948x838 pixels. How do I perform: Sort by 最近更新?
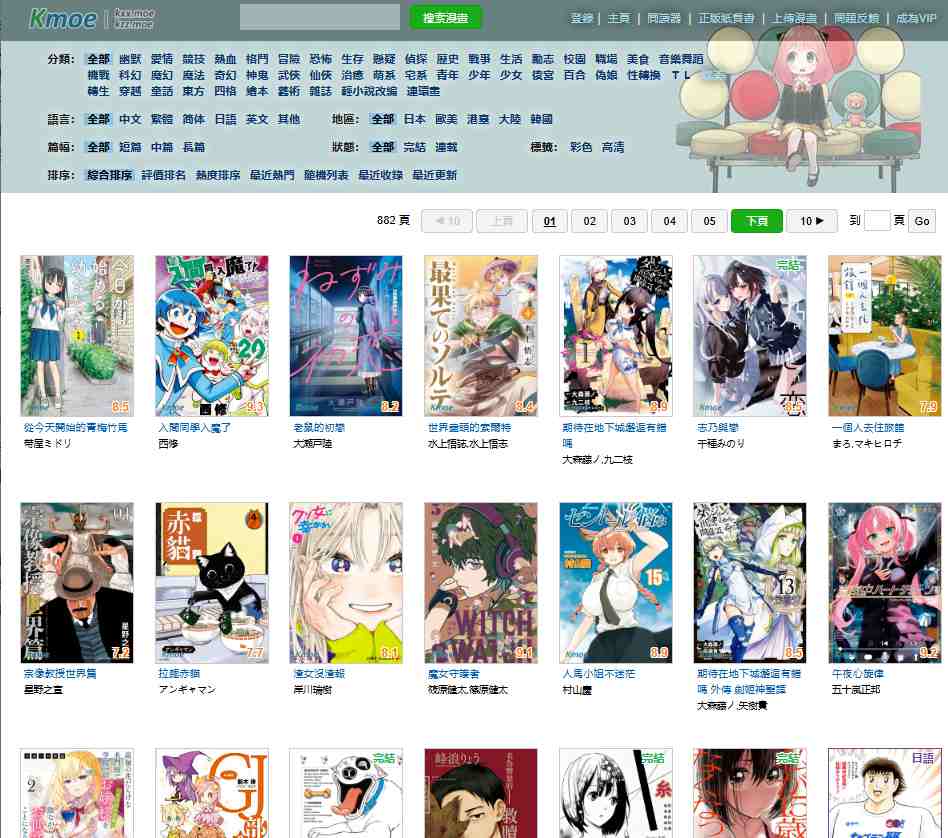click(x=434, y=175)
